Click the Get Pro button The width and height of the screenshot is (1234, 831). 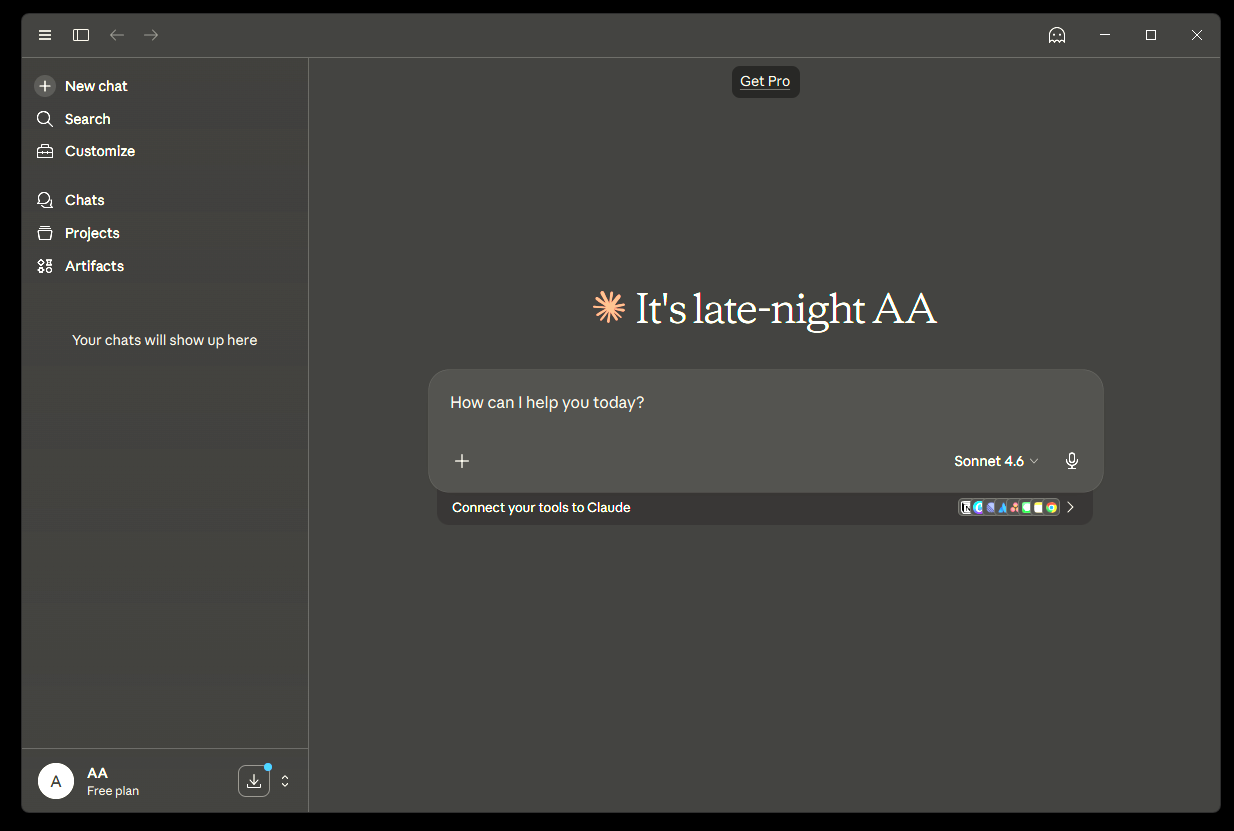click(765, 82)
